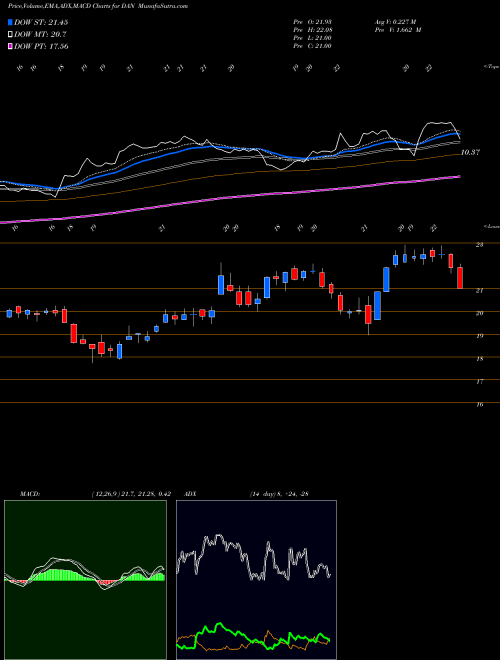Click the price axis label '20'
This screenshot has width=500, height=660.
pos(480,313)
